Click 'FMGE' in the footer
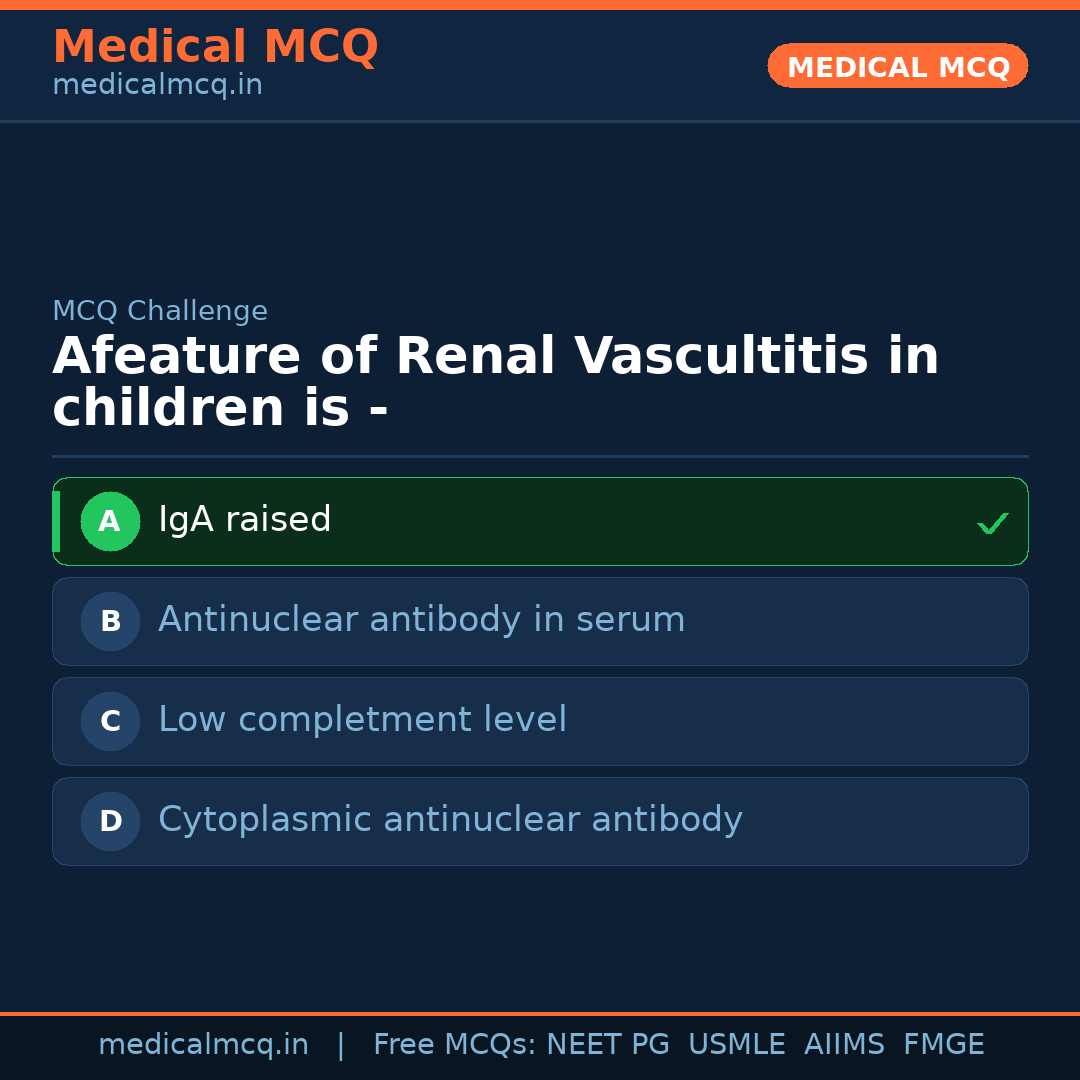 pos(943,1045)
